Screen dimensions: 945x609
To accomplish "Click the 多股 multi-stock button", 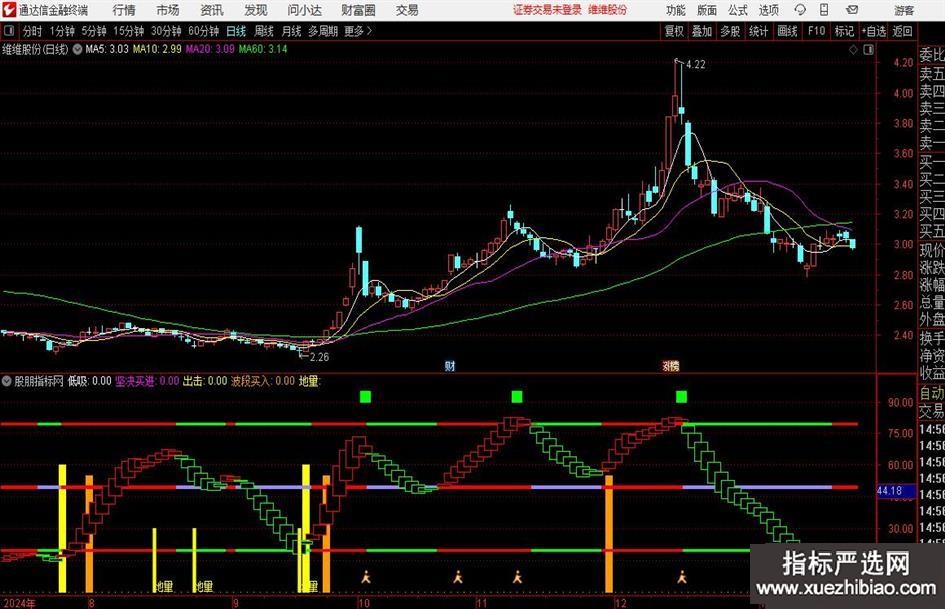I will pos(730,31).
